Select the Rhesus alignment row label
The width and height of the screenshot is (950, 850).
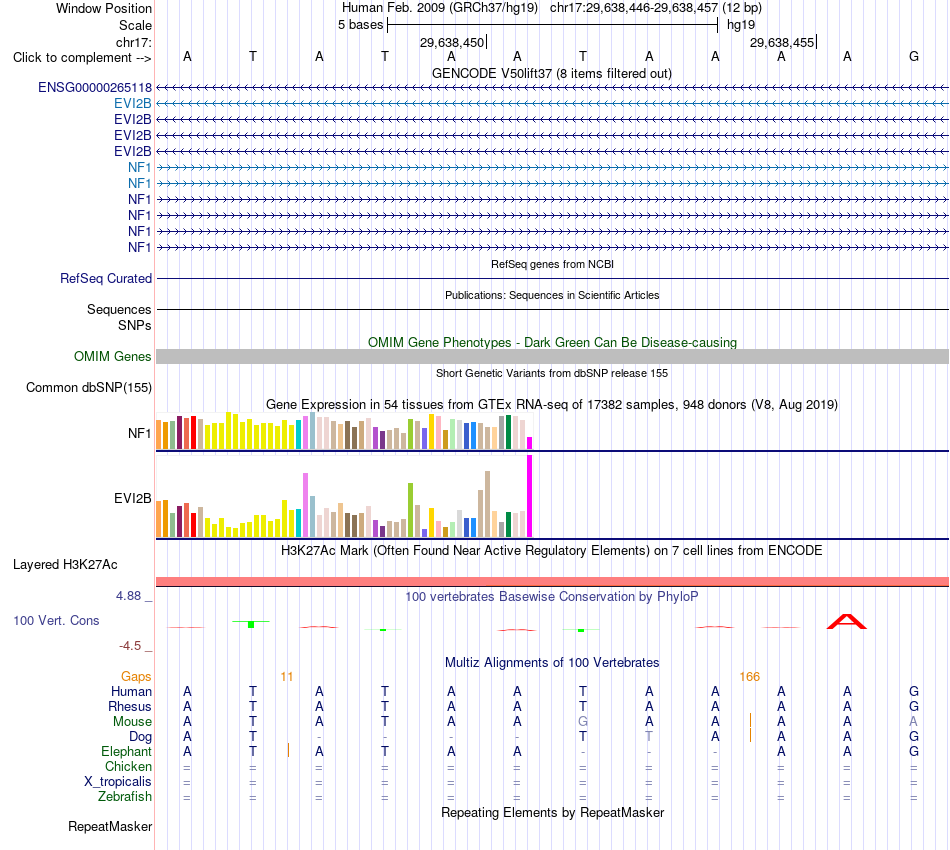click(x=130, y=706)
